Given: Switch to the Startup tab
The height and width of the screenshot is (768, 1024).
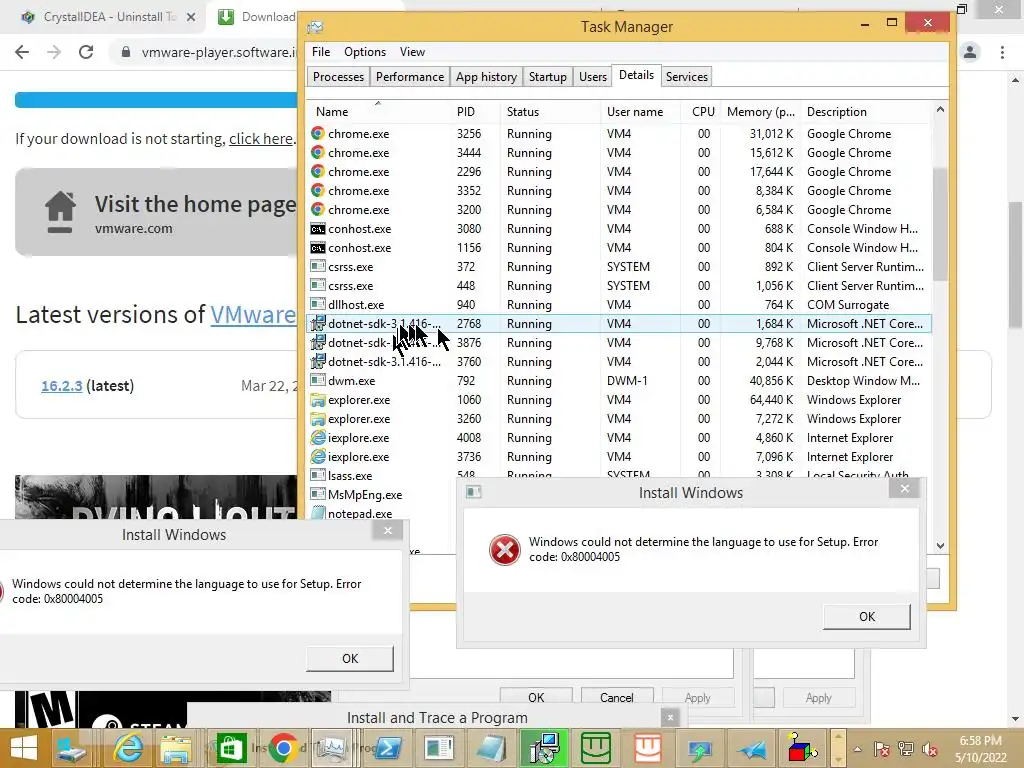Looking at the screenshot, I should [x=547, y=77].
